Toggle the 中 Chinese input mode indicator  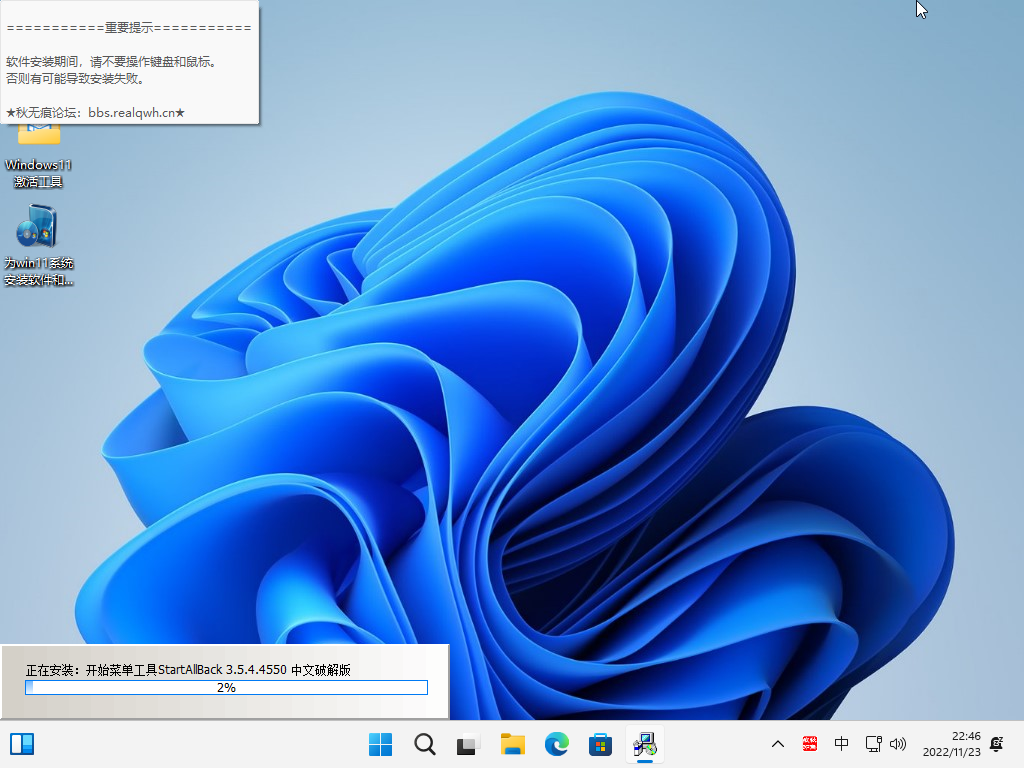point(841,744)
